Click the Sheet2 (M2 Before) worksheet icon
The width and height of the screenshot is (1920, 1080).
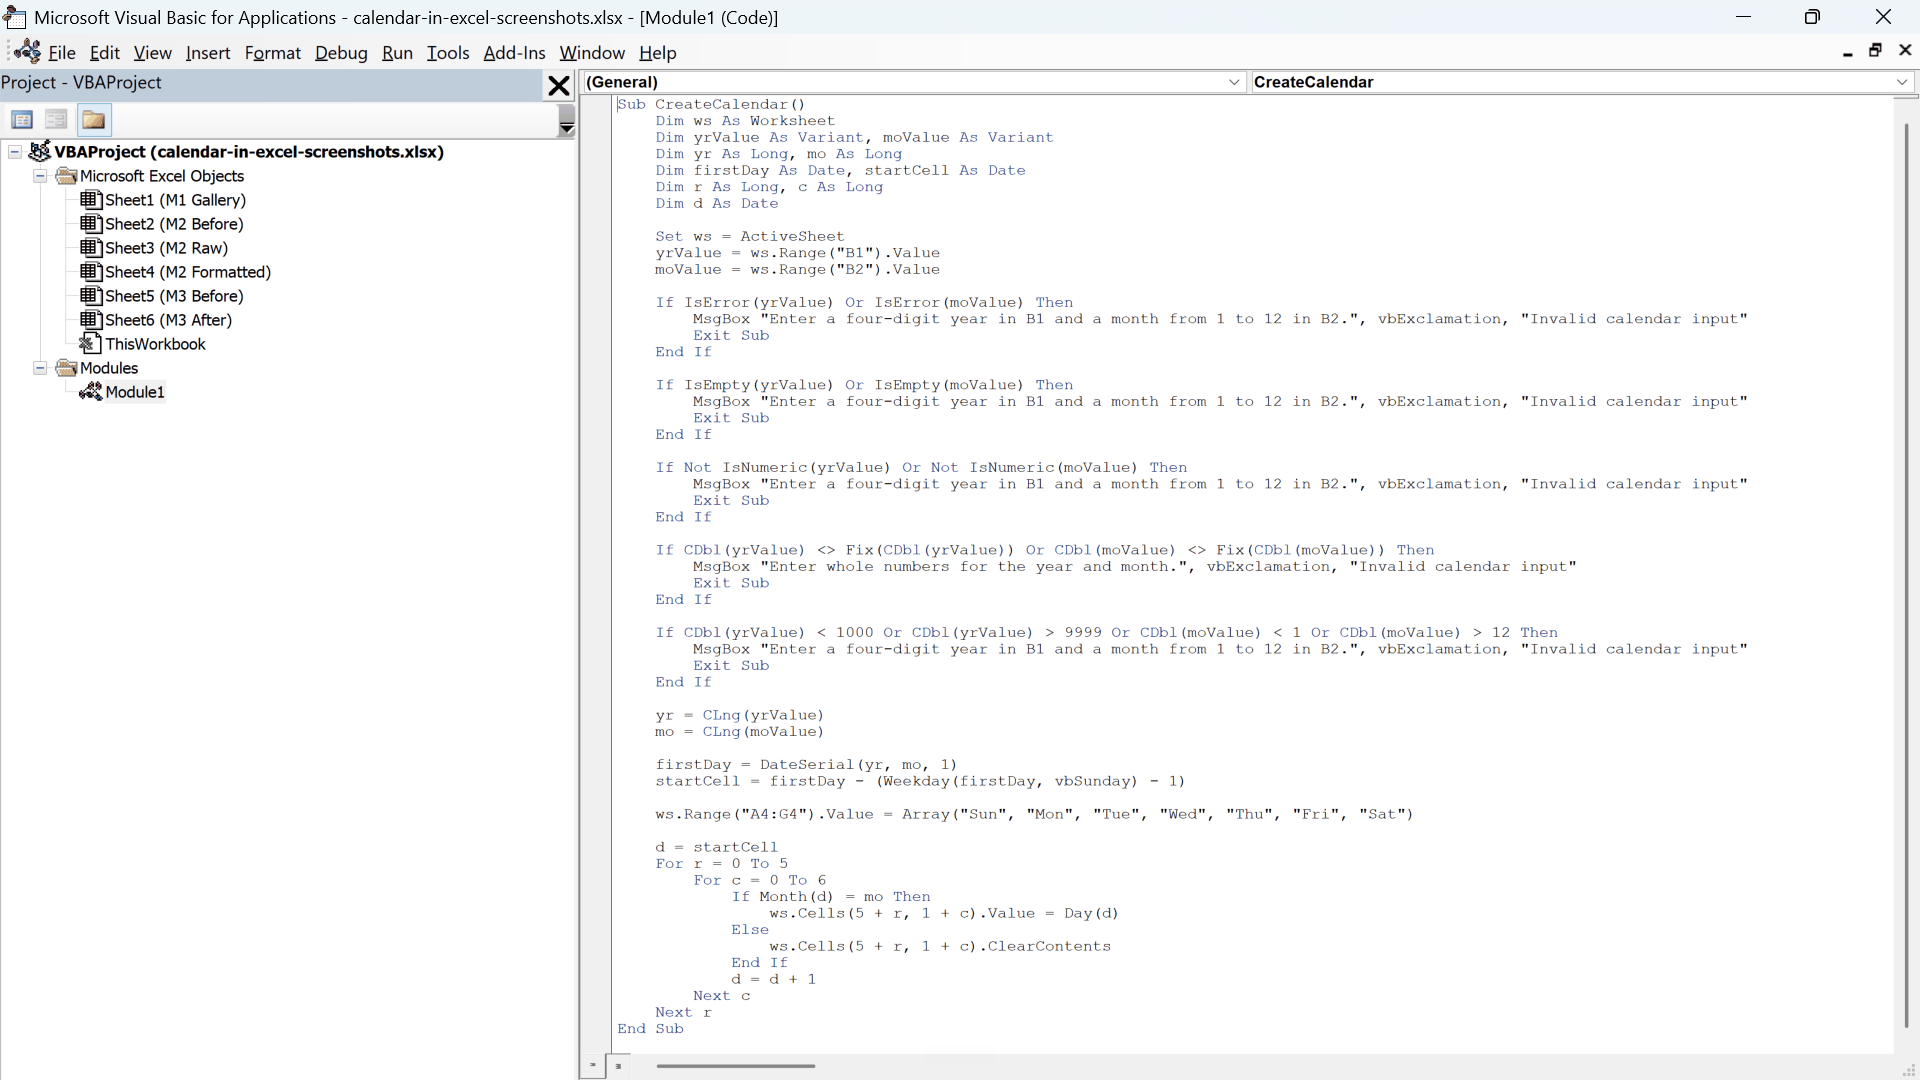coord(91,223)
